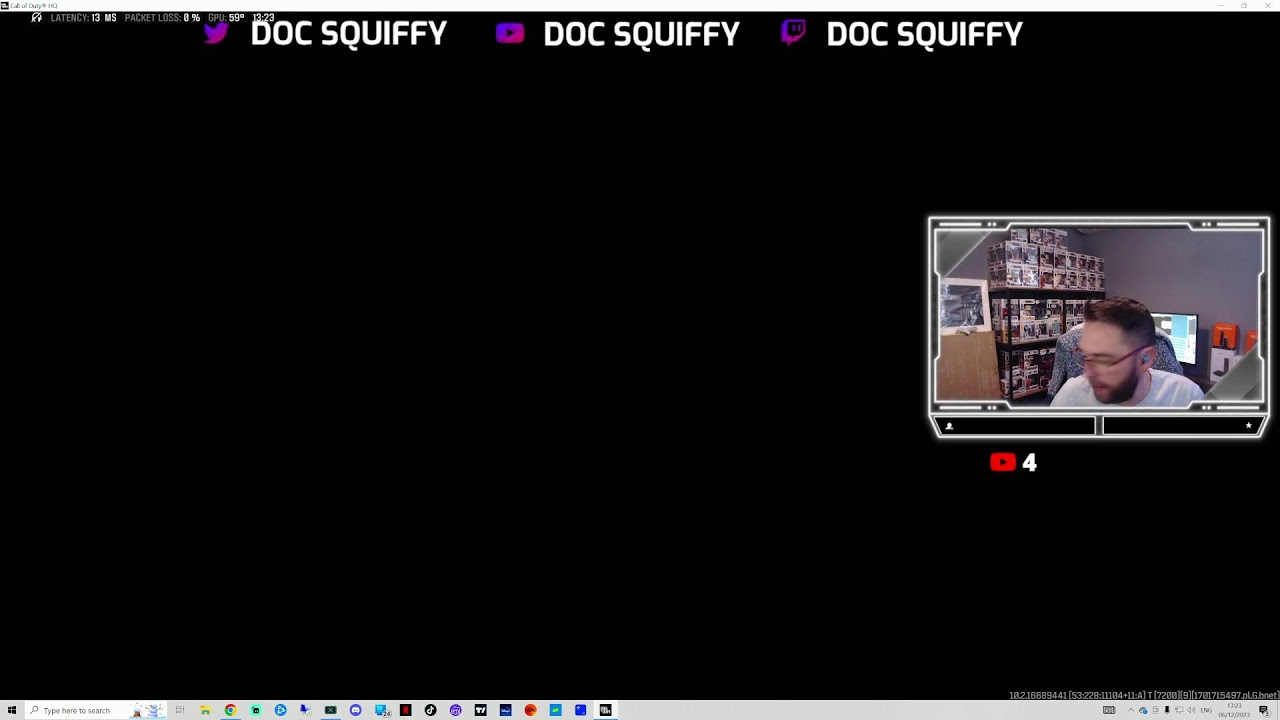Click the Twitch DOC SQUIFFY label
This screenshot has height=720, width=1280.
pos(923,34)
